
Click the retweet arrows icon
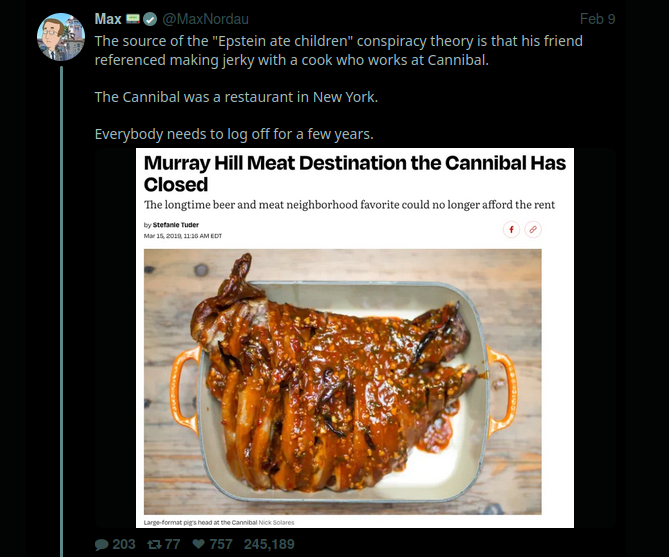154,545
